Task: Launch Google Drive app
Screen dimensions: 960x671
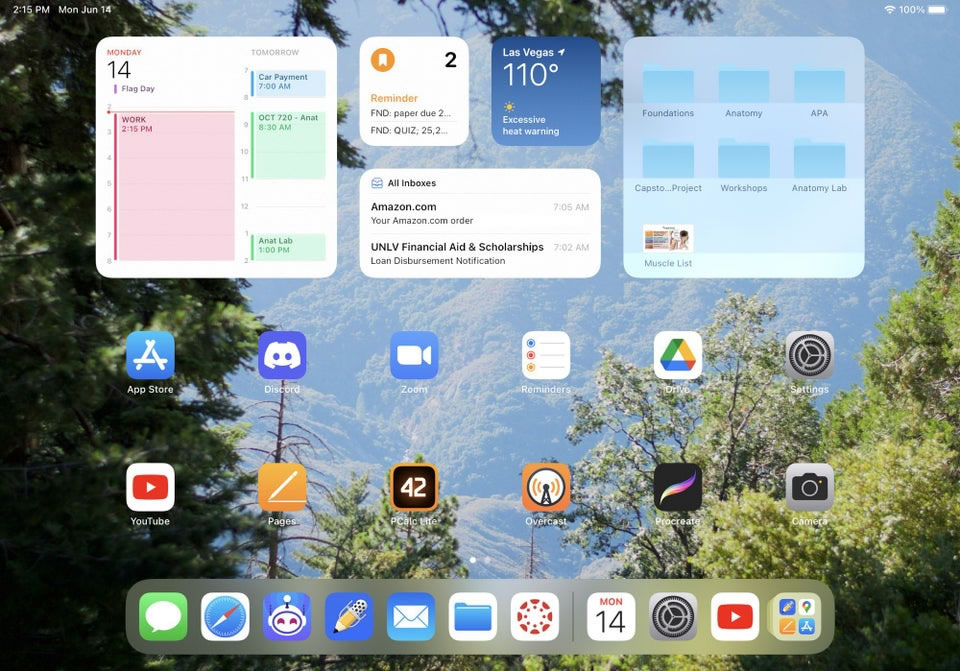Action: click(678, 356)
